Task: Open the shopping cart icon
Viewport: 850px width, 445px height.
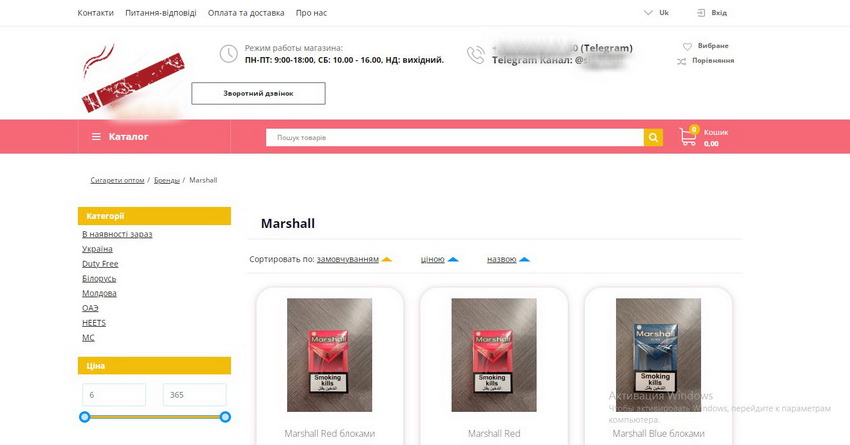Action: click(x=688, y=136)
